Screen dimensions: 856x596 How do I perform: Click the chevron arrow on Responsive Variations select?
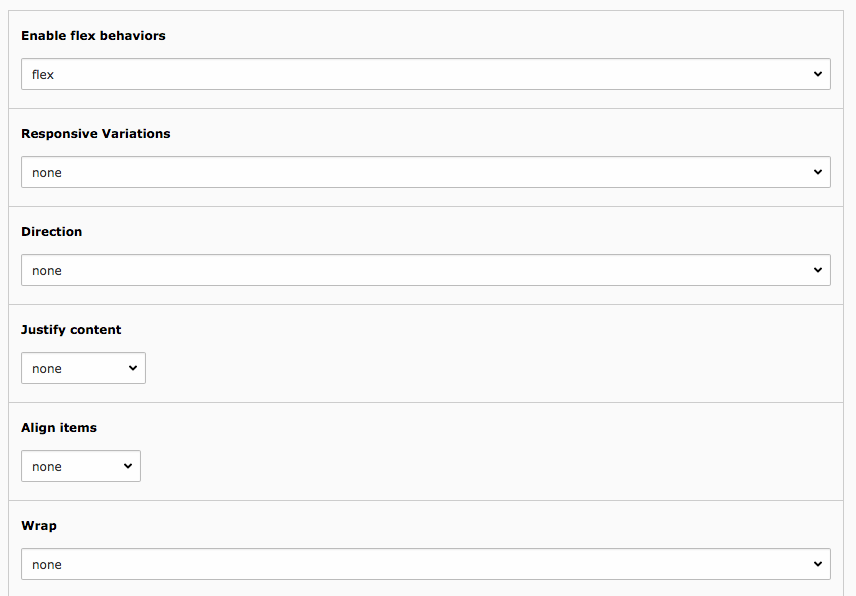tap(818, 172)
